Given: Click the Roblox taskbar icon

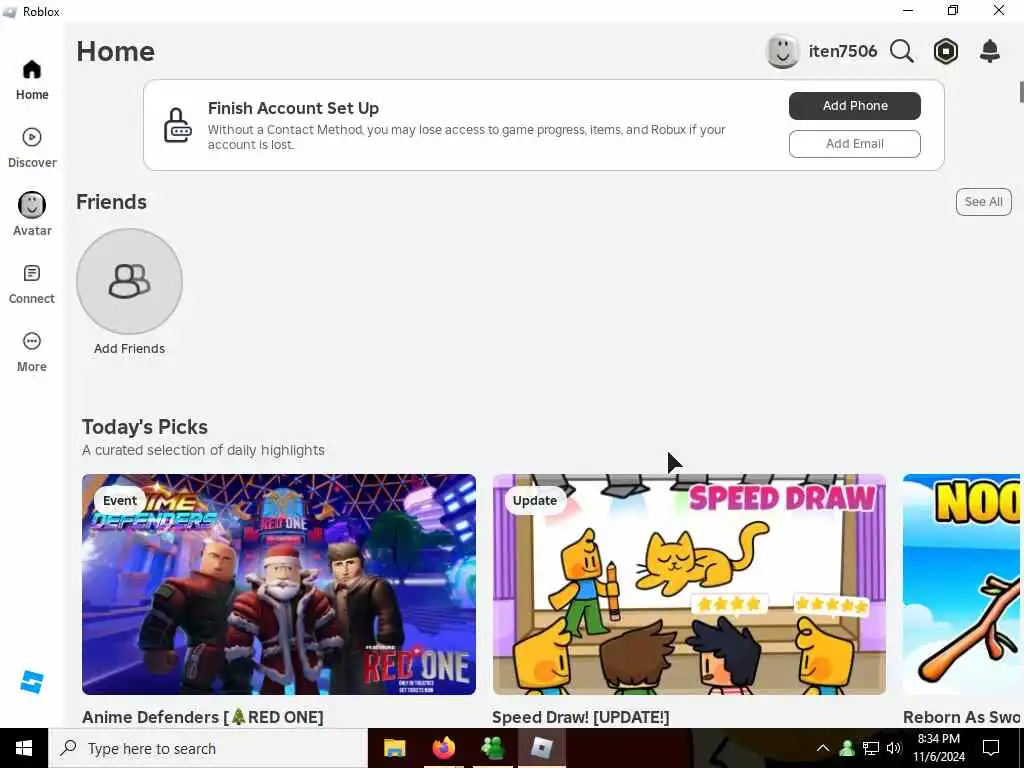Looking at the screenshot, I should click(x=542, y=748).
